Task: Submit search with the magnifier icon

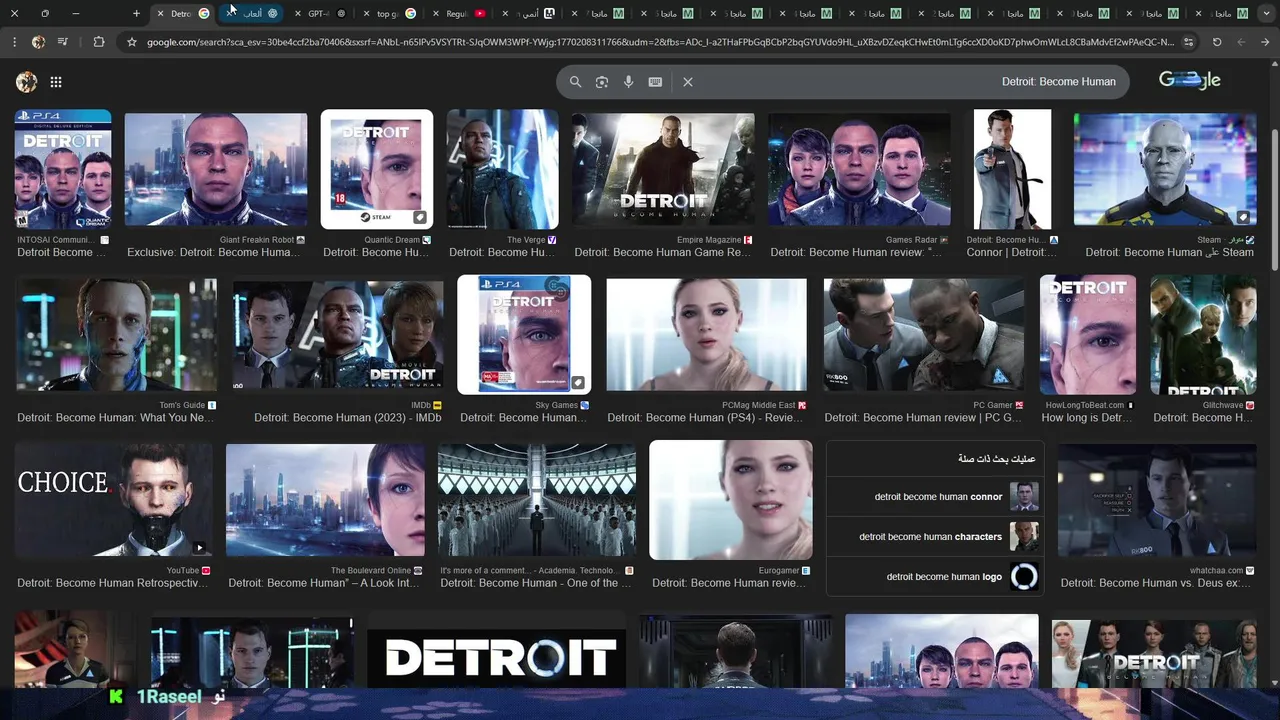Action: pyautogui.click(x=575, y=82)
